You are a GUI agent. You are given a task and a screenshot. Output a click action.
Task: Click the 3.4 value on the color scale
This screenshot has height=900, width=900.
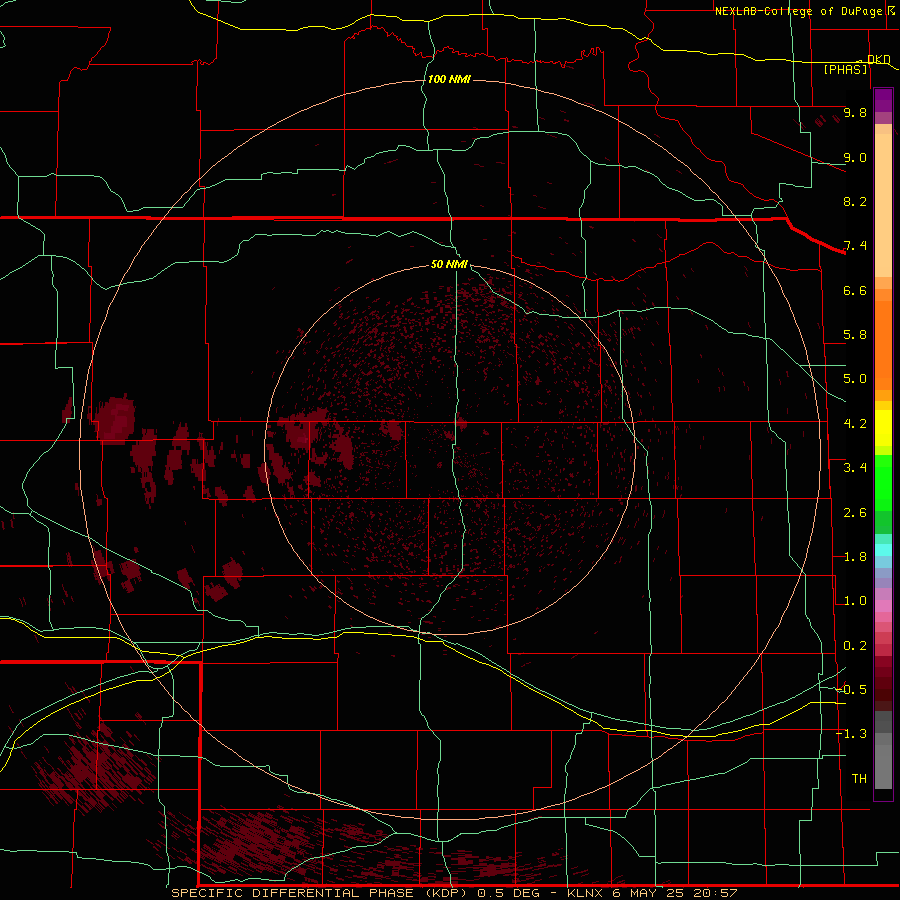click(x=855, y=468)
